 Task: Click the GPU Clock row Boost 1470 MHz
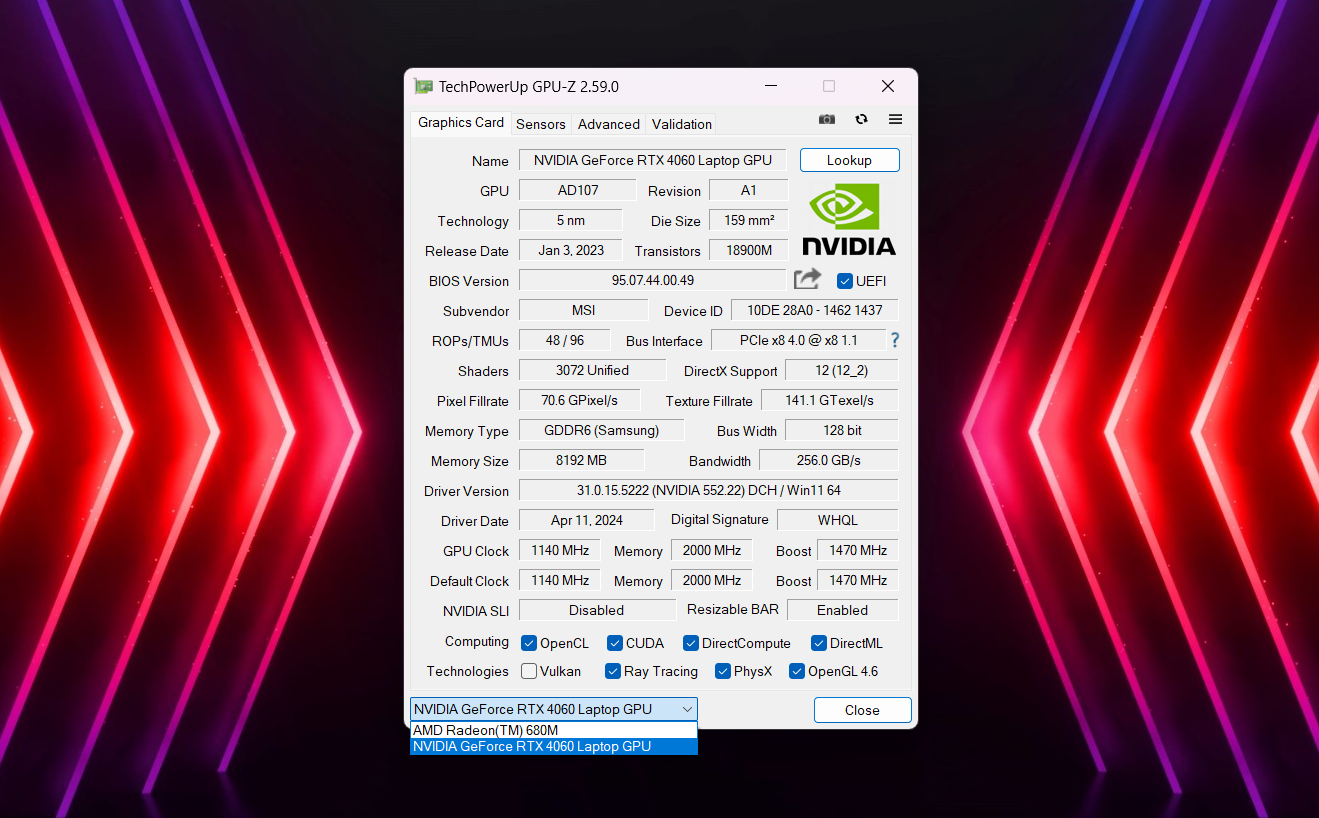[x=858, y=550]
